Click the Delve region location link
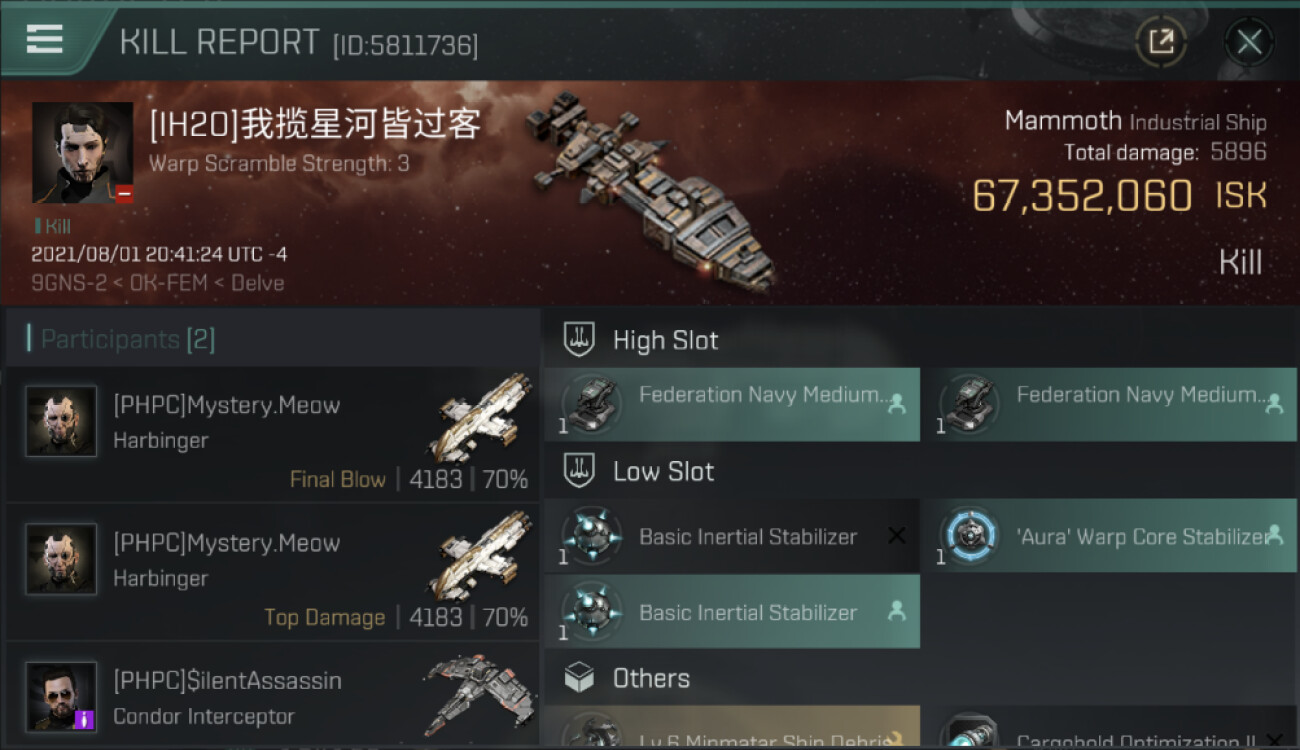The width and height of the screenshot is (1300, 750). tap(258, 283)
